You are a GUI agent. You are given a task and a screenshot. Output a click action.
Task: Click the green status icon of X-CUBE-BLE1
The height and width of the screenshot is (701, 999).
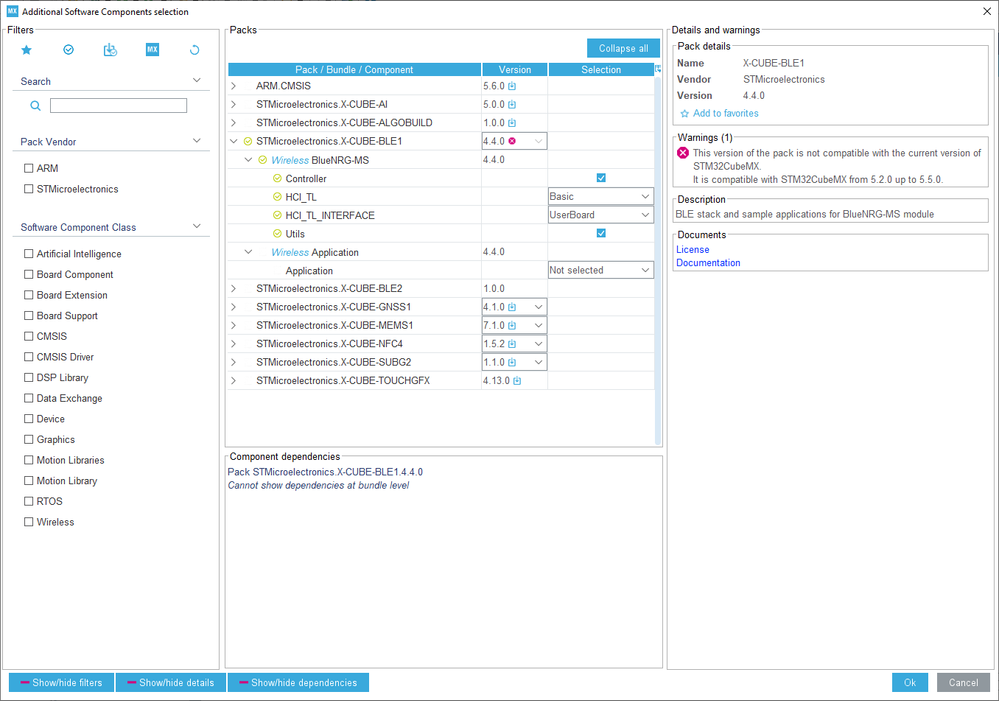tap(248, 141)
